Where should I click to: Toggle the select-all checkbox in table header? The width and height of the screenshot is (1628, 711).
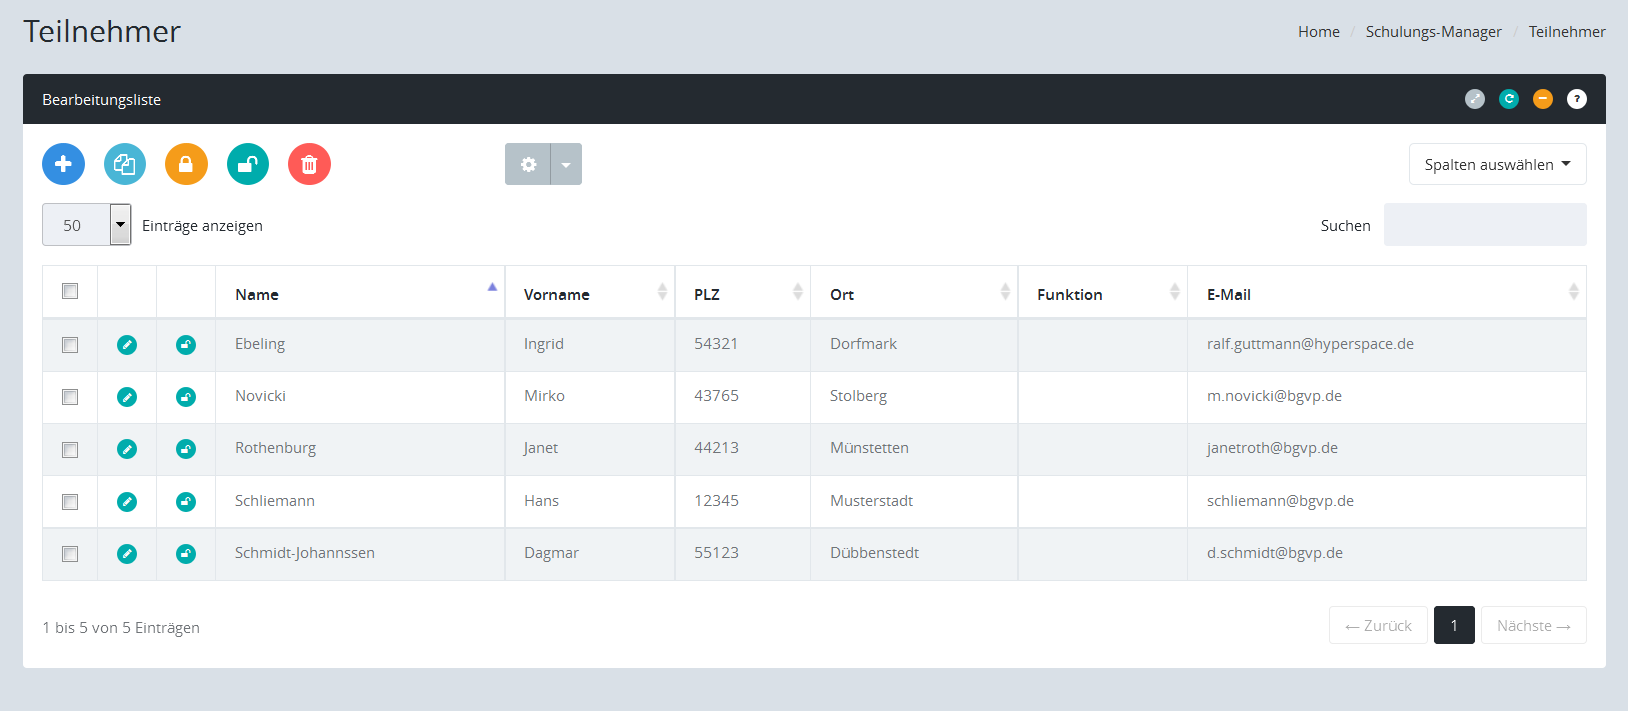(70, 291)
